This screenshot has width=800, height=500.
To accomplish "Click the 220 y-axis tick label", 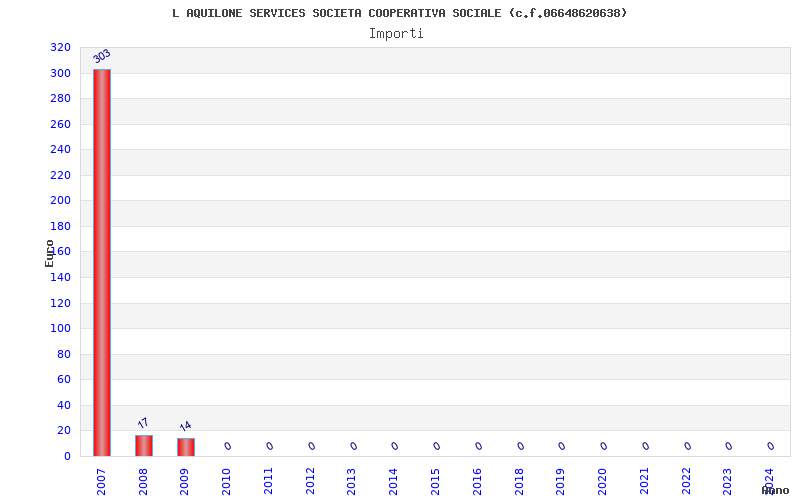I will tap(60, 176).
